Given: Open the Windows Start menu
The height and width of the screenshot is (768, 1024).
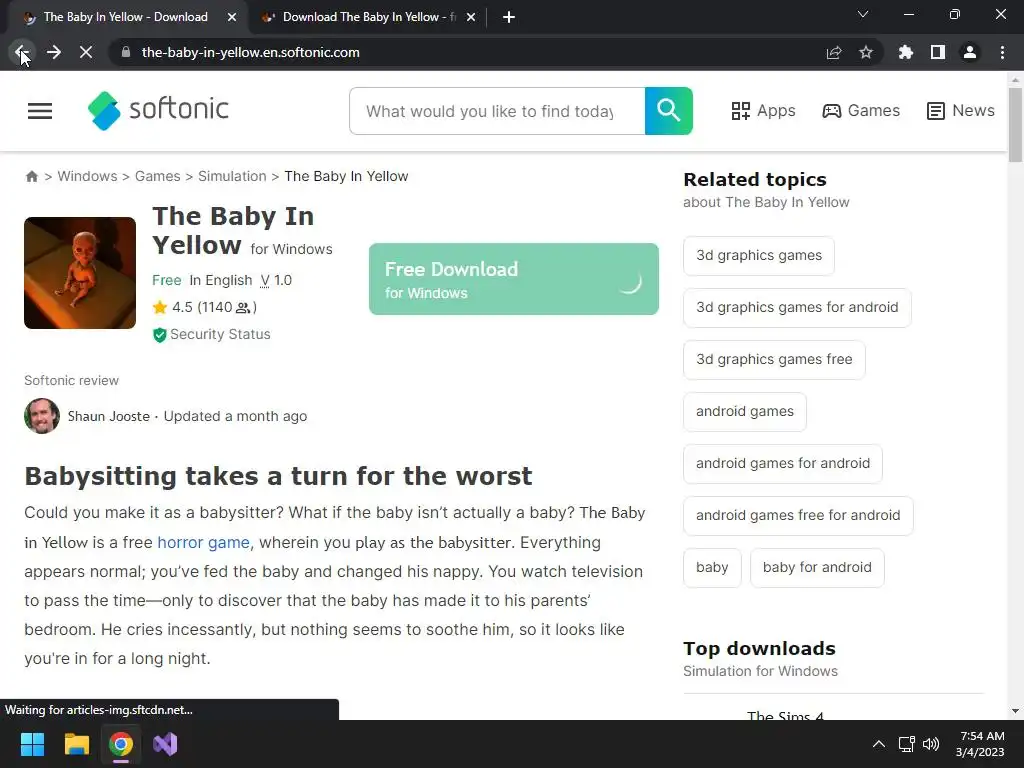Looking at the screenshot, I should click(x=32, y=744).
